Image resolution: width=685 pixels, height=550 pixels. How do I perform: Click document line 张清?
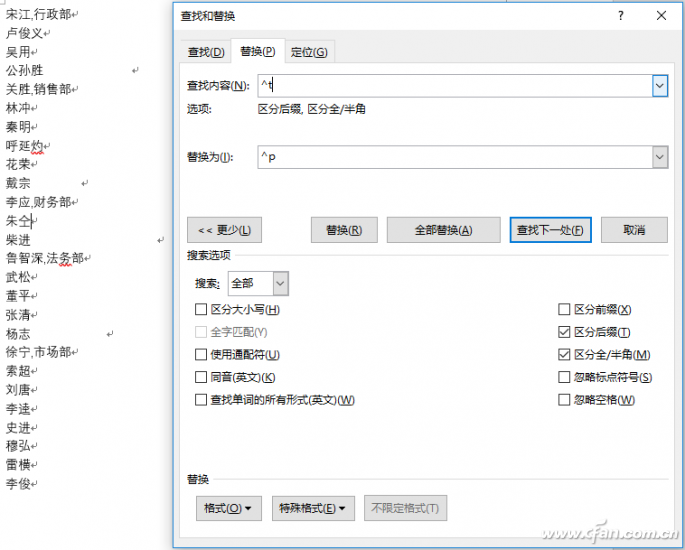[18, 315]
